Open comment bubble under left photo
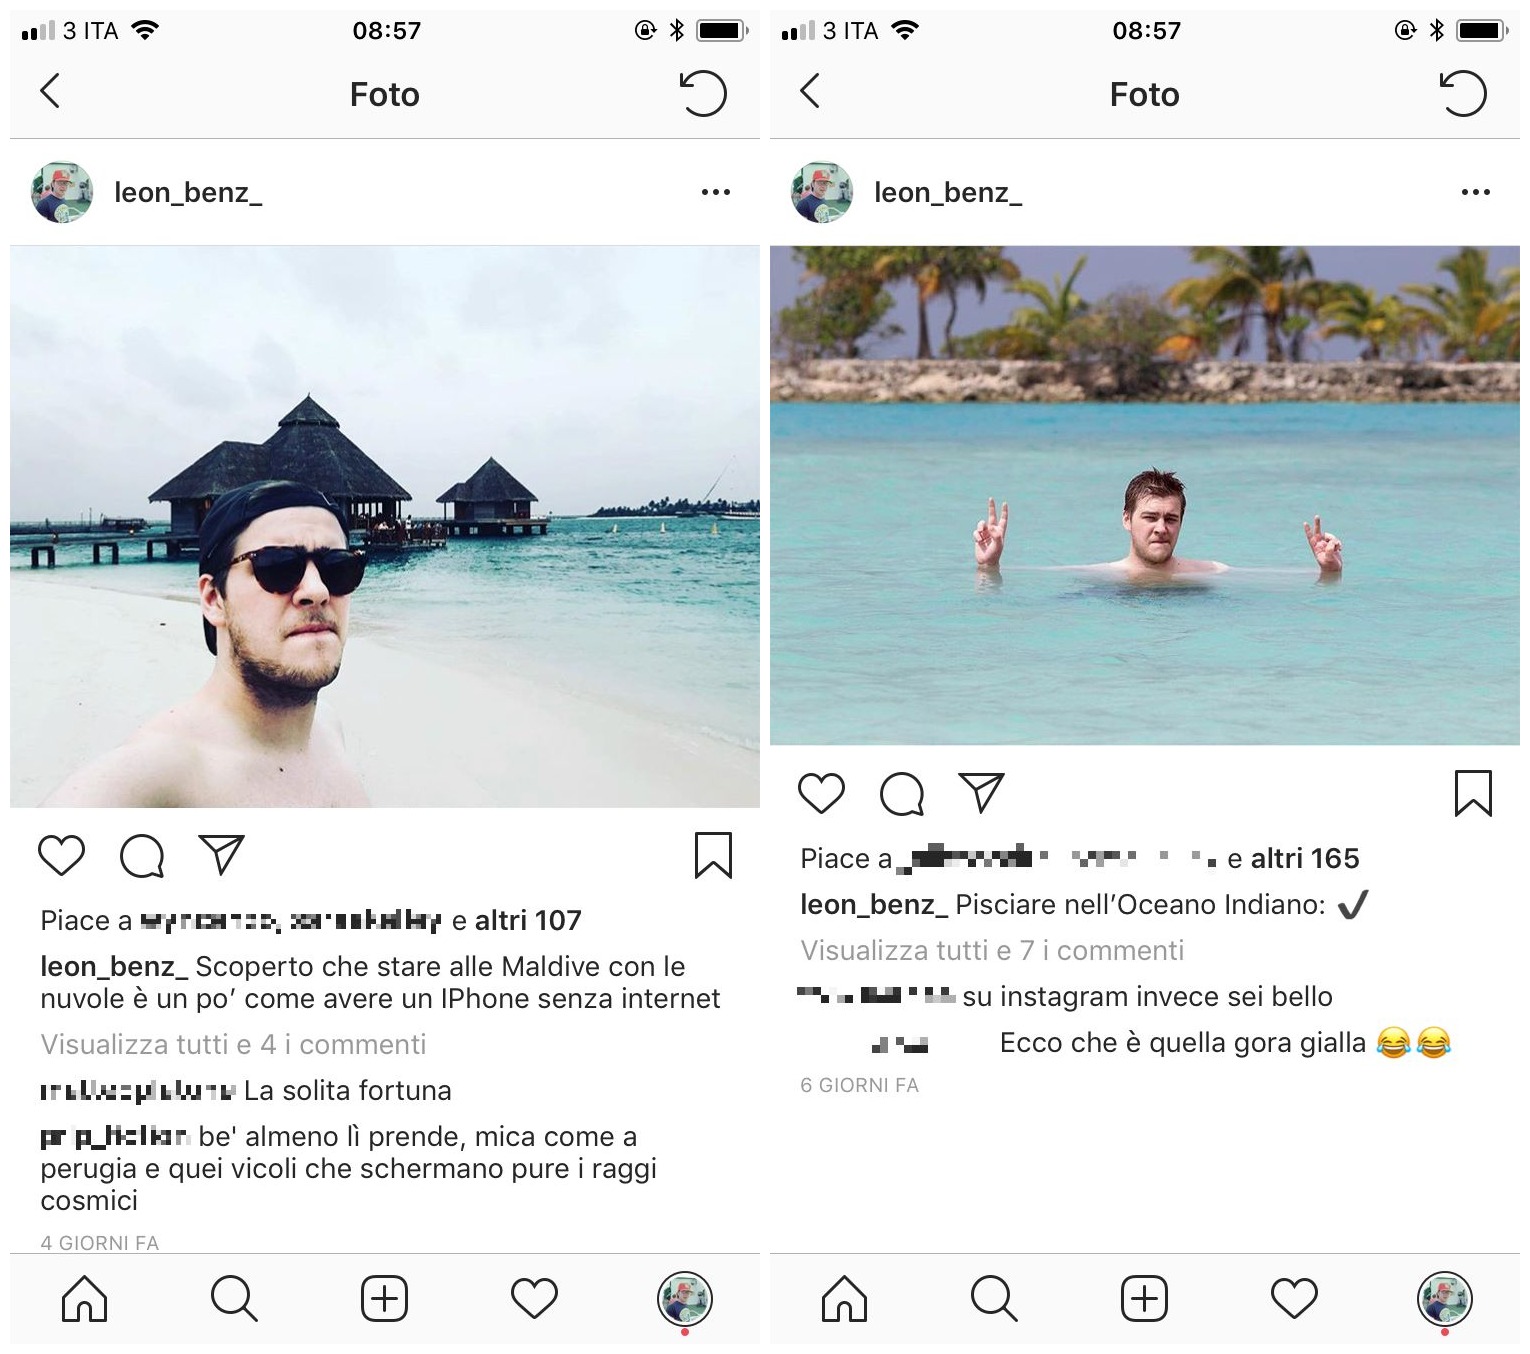Screen dimensions: 1530x1354 click(x=142, y=856)
